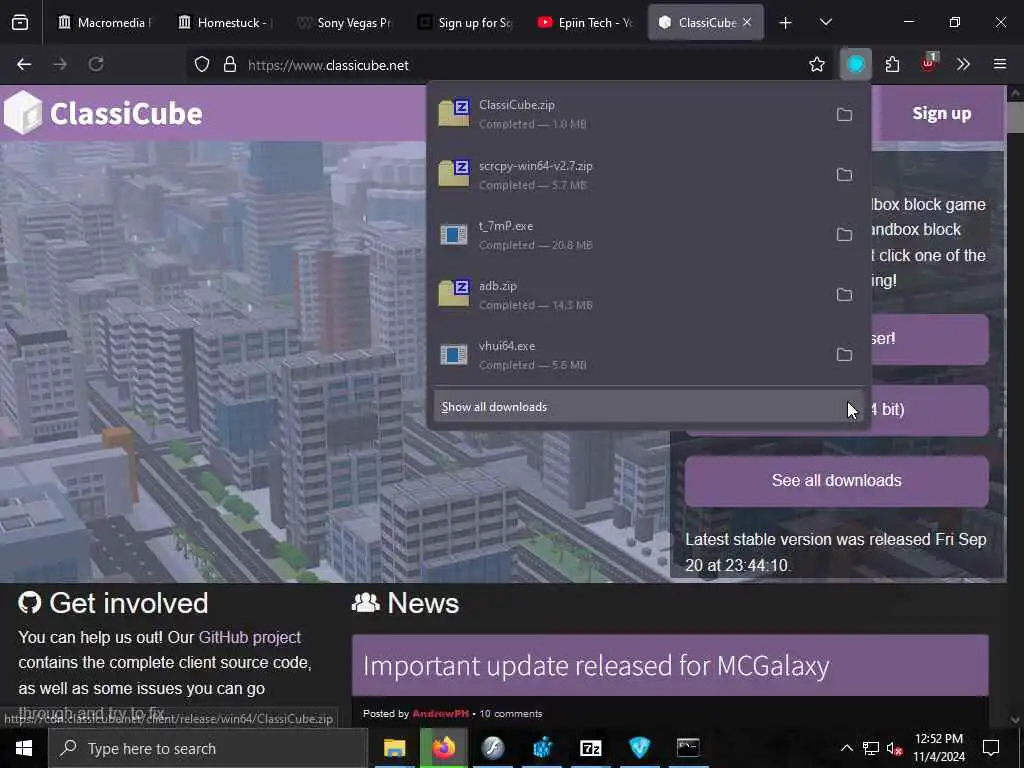Show adb.zip in folder
The height and width of the screenshot is (768, 1024).
[844, 295]
